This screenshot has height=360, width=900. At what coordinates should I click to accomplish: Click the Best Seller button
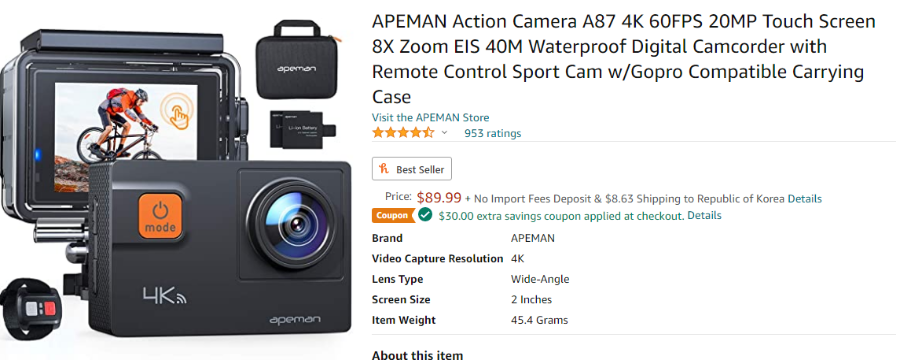[x=412, y=169]
